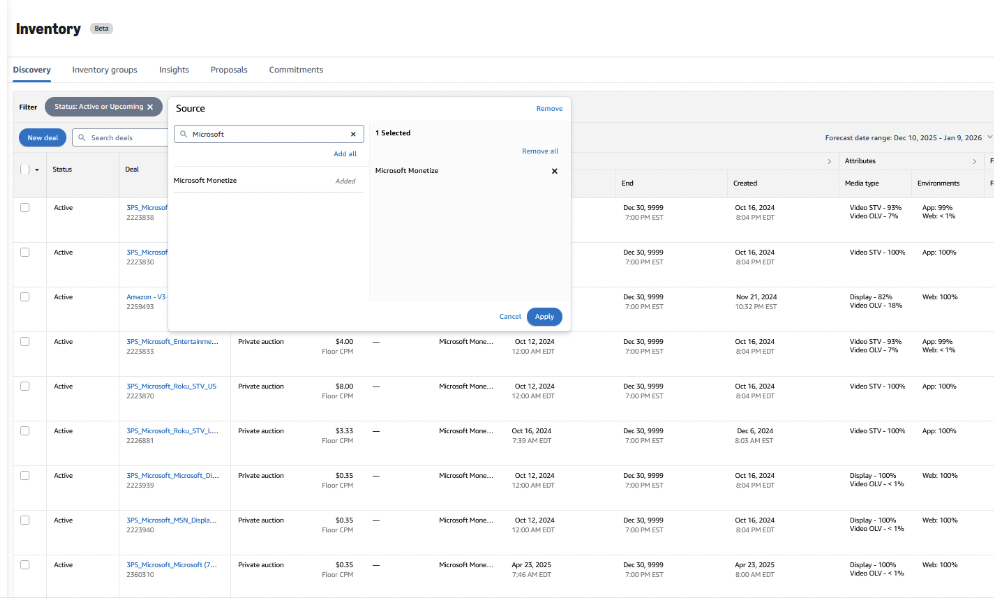The image size is (994, 598).
Task: Click the New deal button
Action: pos(42,138)
